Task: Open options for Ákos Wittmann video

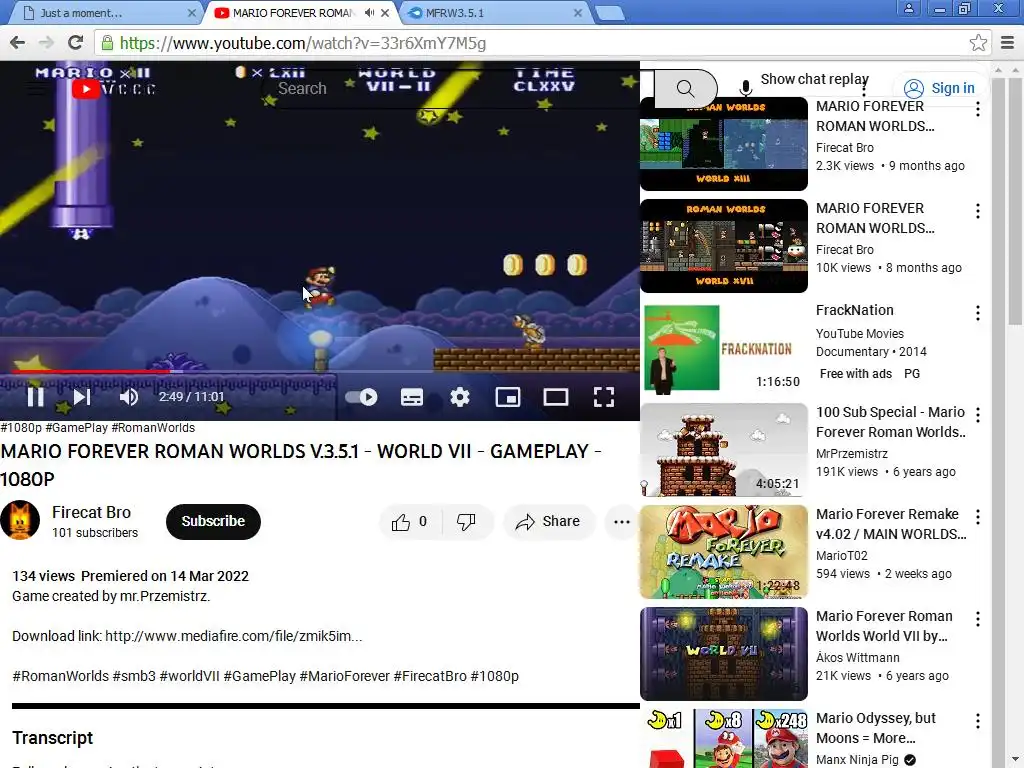Action: click(978, 619)
